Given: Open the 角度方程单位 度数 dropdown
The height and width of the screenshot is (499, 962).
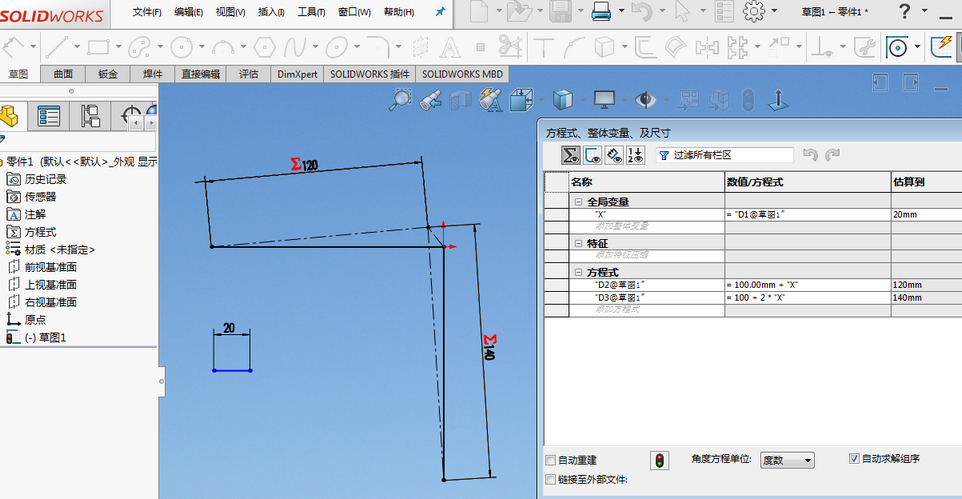Looking at the screenshot, I should pos(787,460).
